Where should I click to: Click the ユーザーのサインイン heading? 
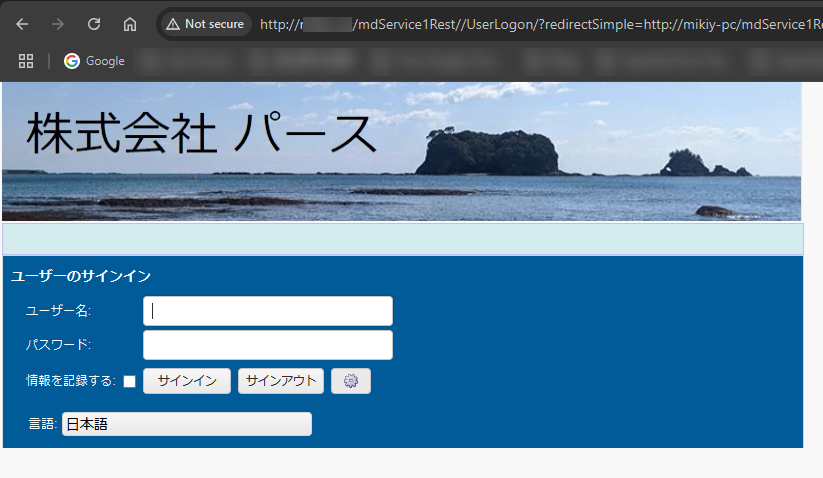81,276
